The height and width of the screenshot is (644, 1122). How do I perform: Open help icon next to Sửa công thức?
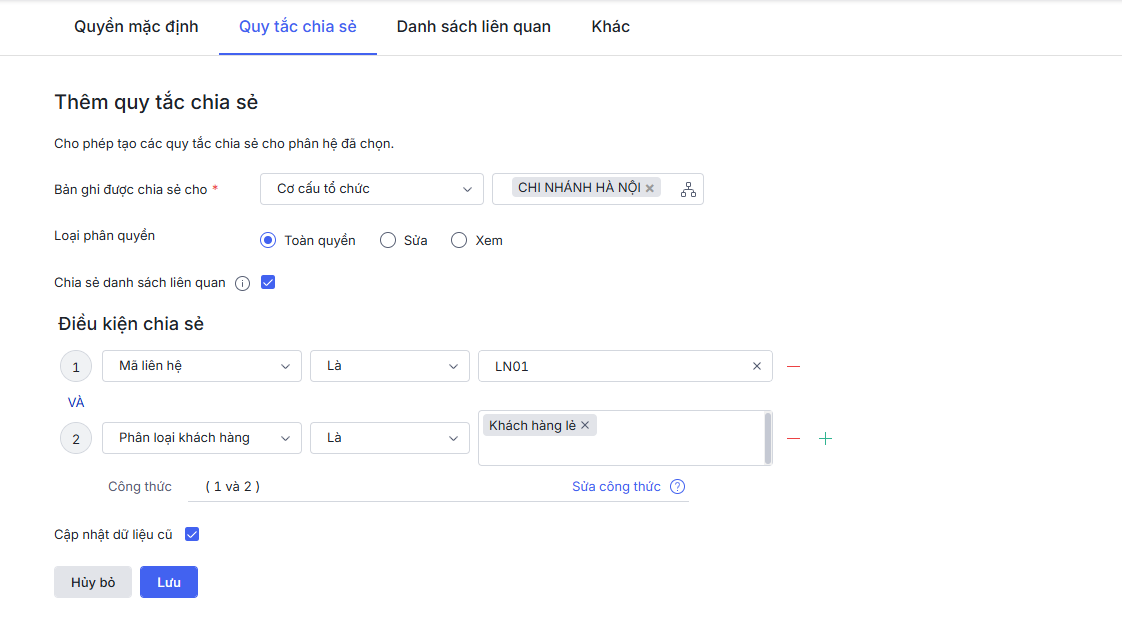click(x=677, y=487)
